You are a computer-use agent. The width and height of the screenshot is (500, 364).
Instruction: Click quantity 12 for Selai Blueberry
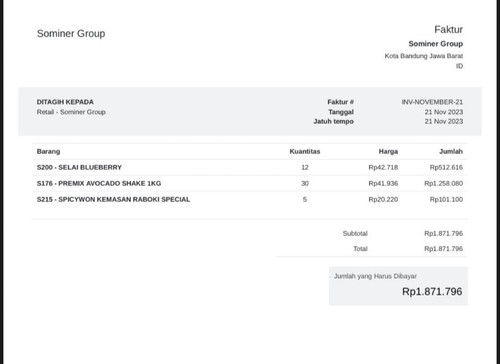(305, 167)
